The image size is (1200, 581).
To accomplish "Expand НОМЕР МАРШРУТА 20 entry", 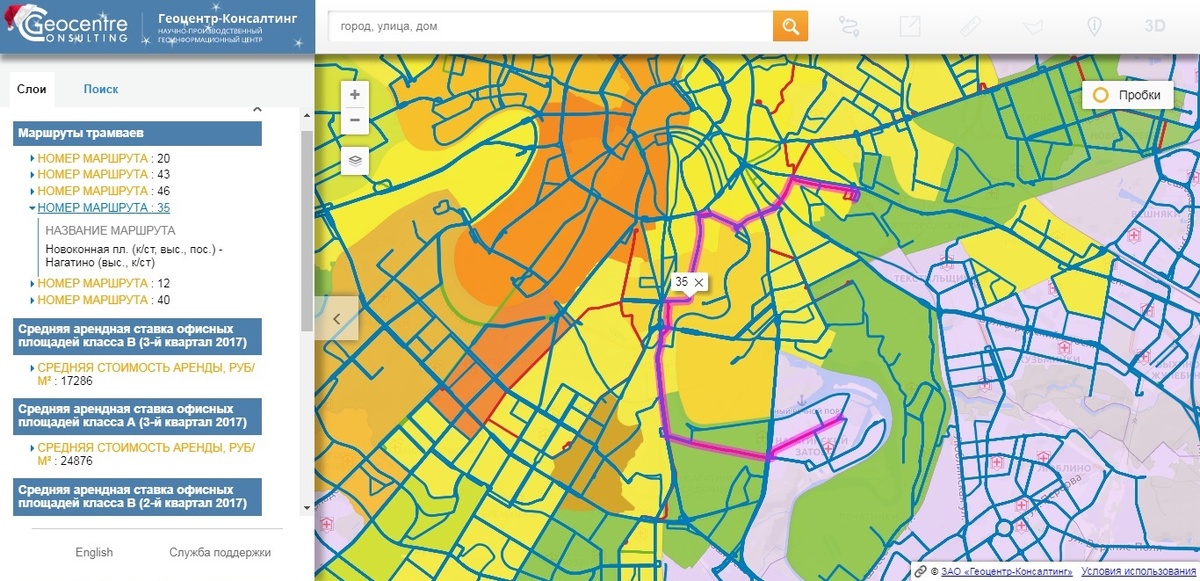I will point(100,158).
